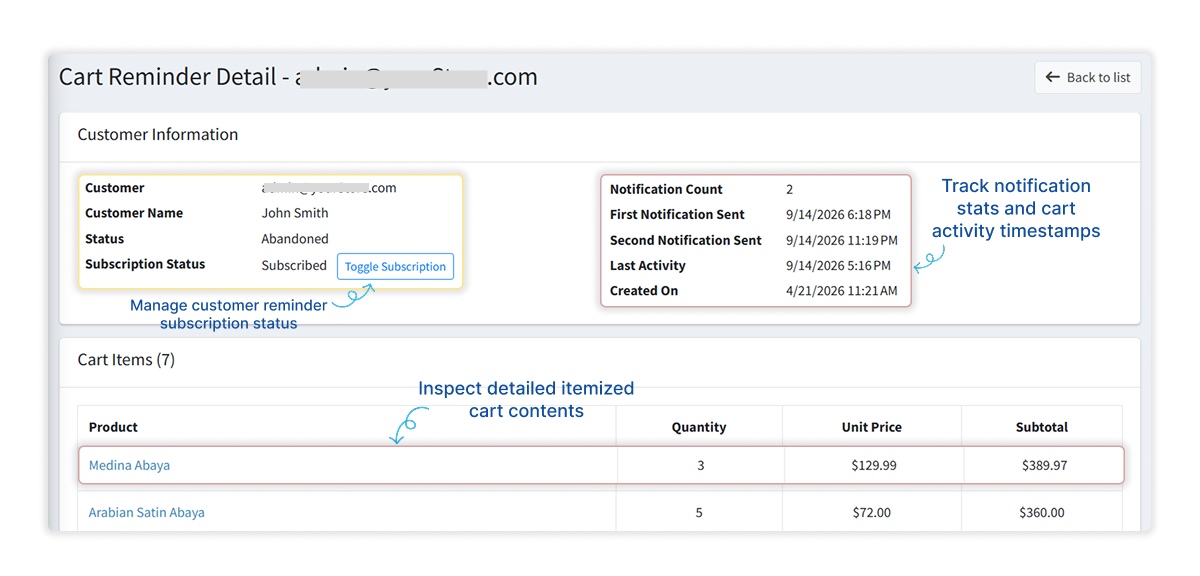The image size is (1200, 576).
Task: Click the Cart Reminder Detail page title
Action: tap(298, 77)
